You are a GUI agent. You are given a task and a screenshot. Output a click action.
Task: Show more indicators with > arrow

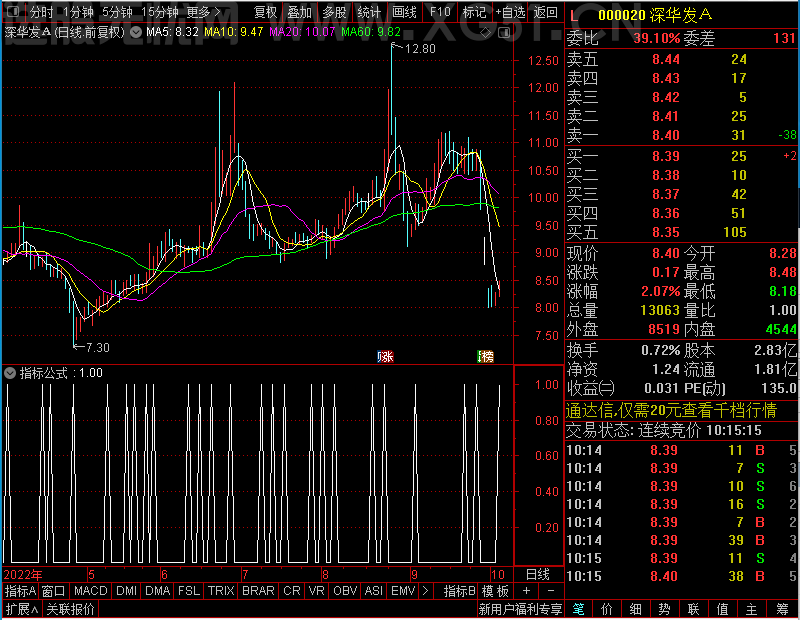tap(426, 591)
